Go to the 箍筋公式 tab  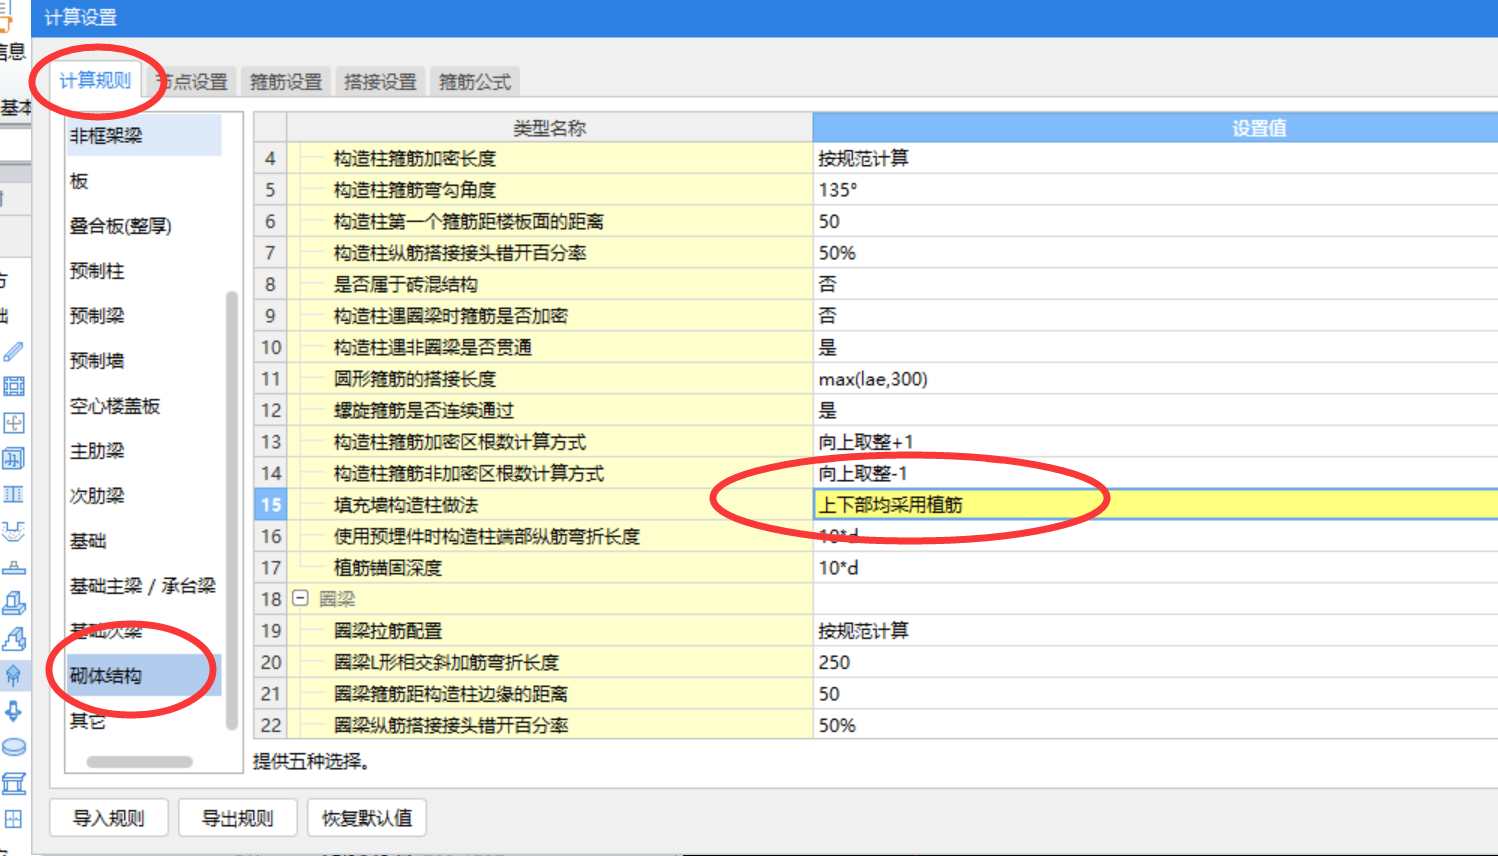point(475,82)
